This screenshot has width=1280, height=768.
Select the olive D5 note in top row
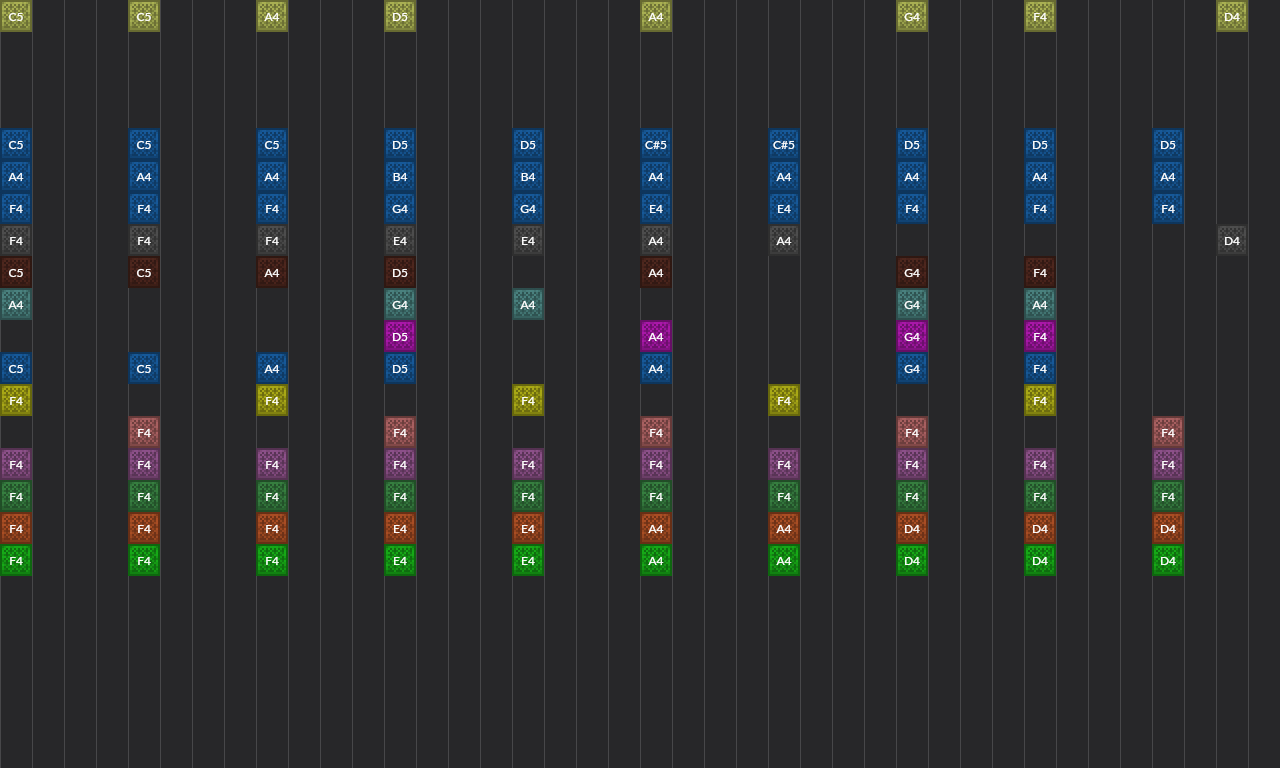coord(400,17)
